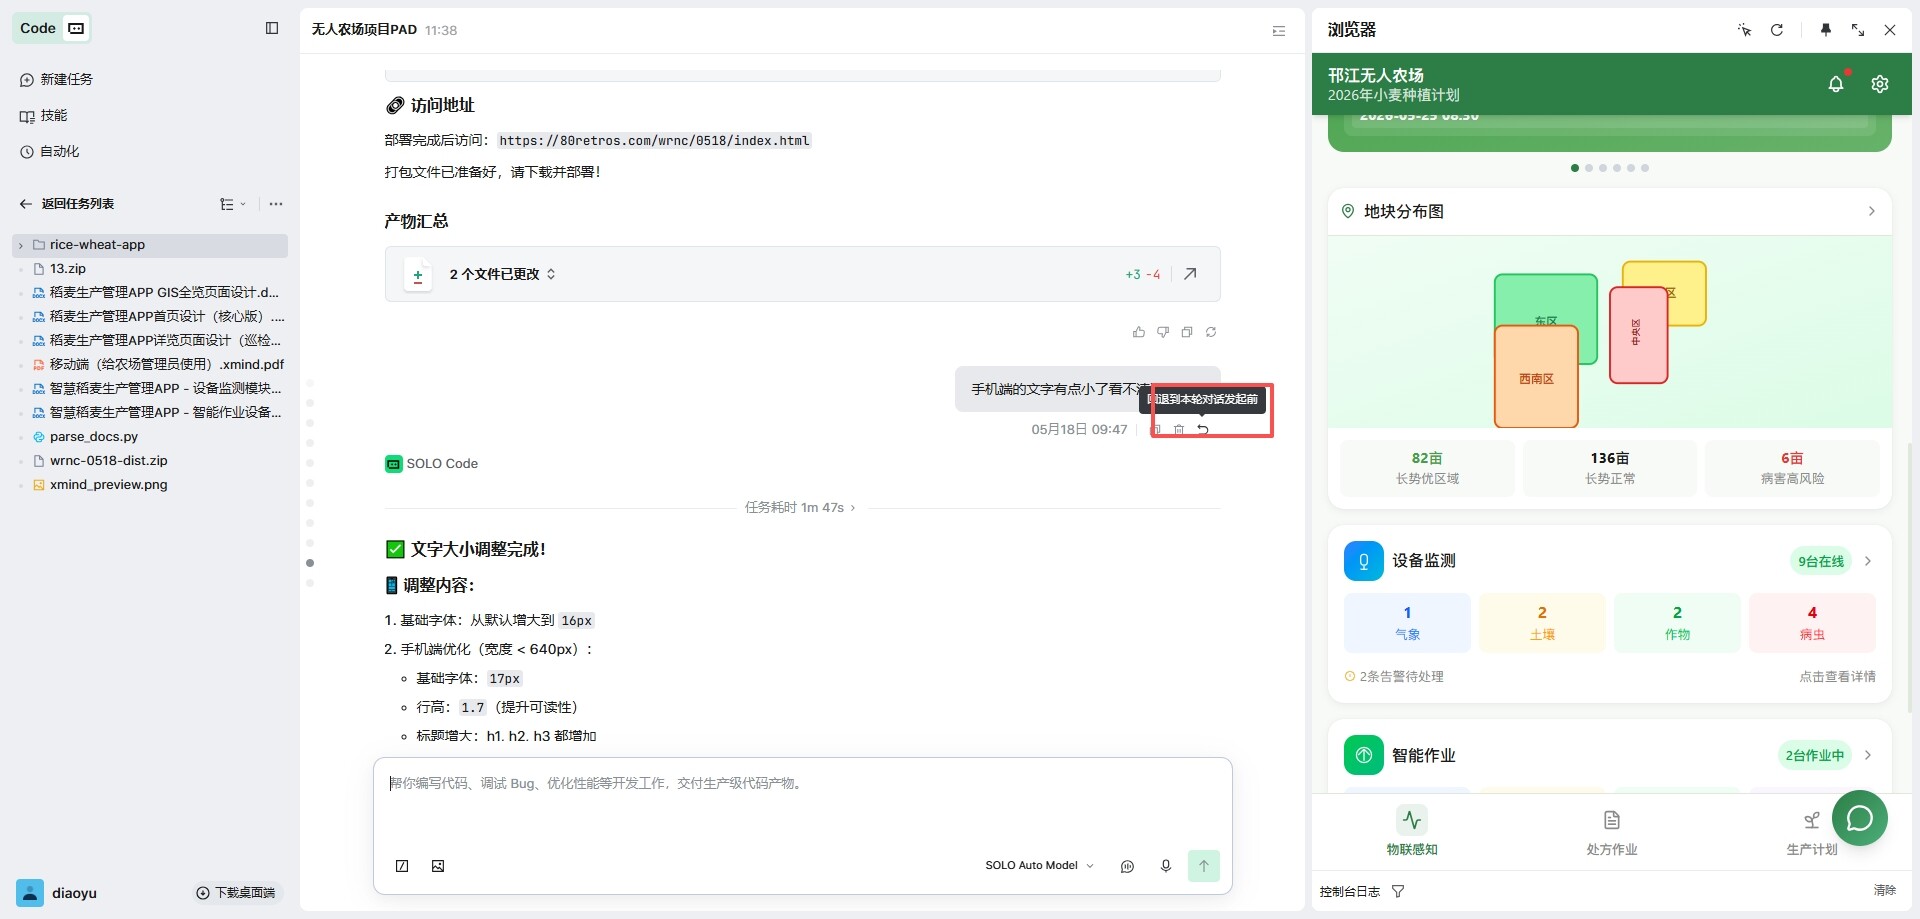Delete the user message via the trash icon
The height and width of the screenshot is (919, 1920).
1179,429
